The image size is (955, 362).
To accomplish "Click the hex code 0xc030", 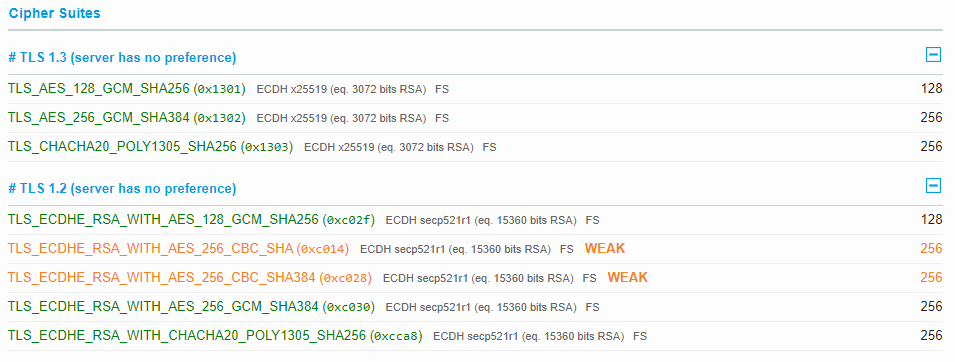I will (348, 307).
